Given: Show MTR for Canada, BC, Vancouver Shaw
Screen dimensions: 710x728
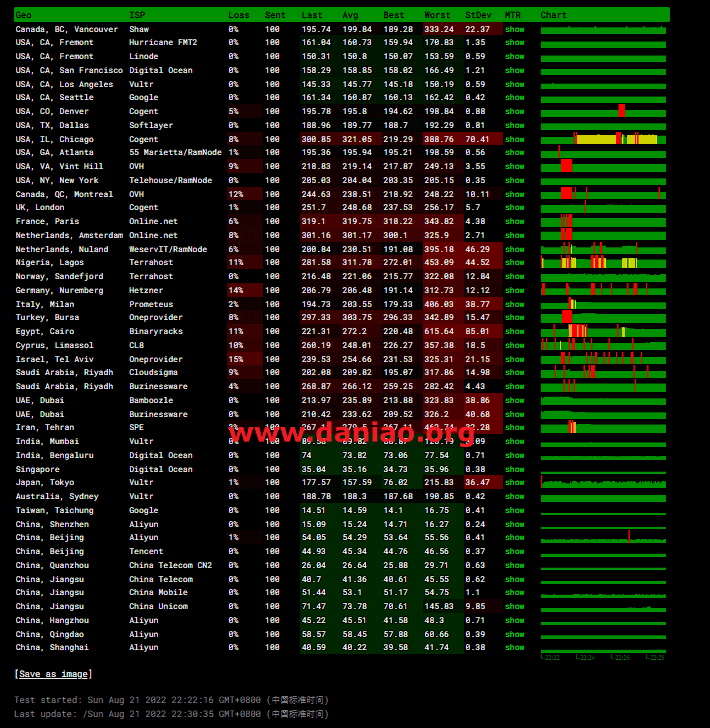Looking at the screenshot, I should coord(515,29).
